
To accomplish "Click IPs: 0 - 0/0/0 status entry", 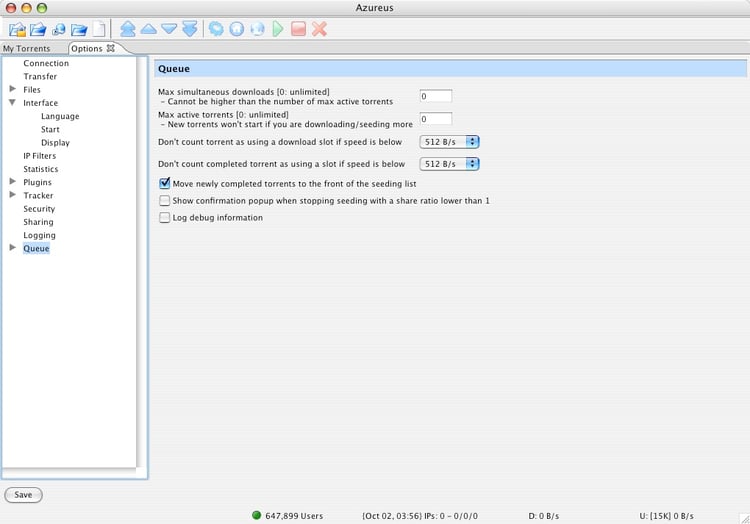I will pos(420,515).
